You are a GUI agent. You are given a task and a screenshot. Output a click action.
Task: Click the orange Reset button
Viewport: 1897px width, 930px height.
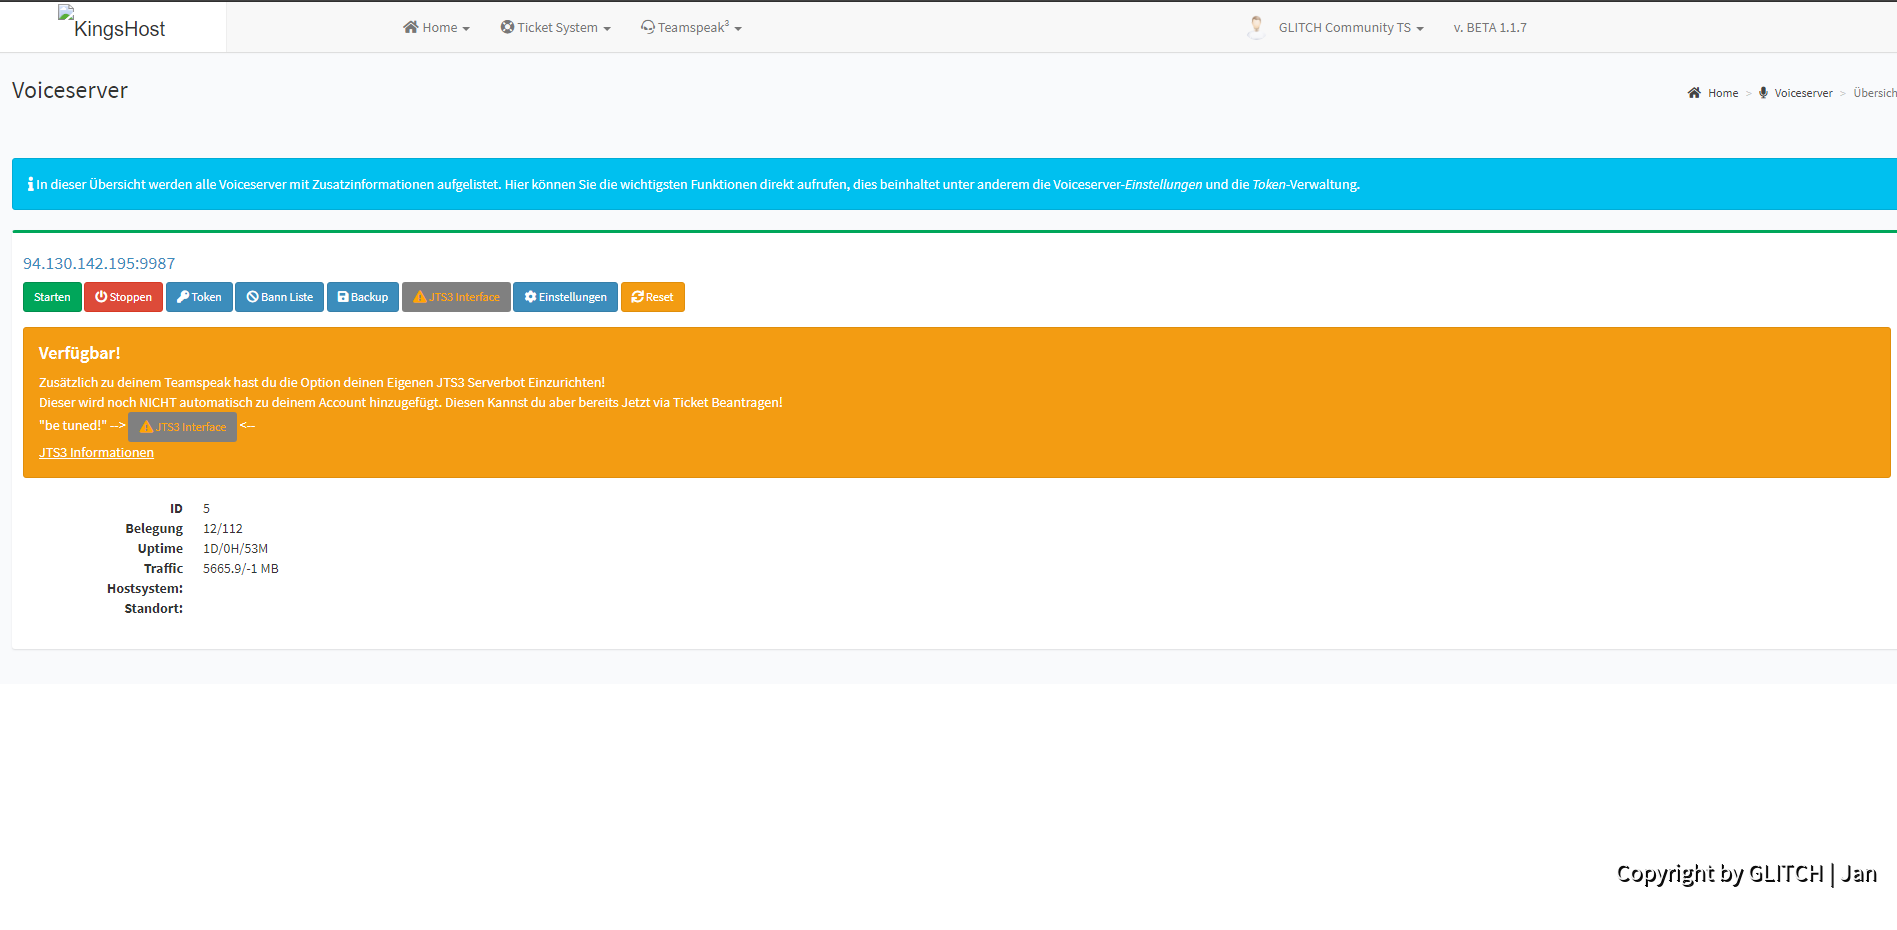click(x=652, y=297)
